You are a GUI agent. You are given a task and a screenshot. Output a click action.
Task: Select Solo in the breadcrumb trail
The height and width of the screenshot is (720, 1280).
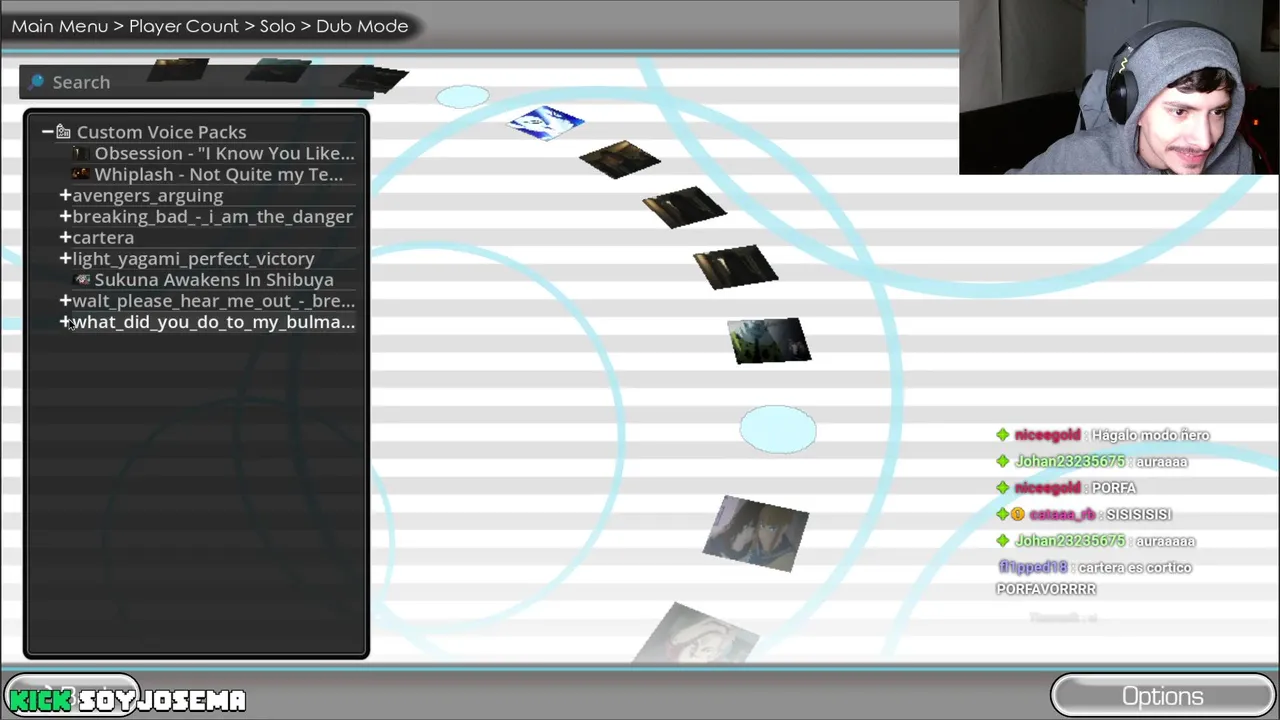[x=277, y=26]
